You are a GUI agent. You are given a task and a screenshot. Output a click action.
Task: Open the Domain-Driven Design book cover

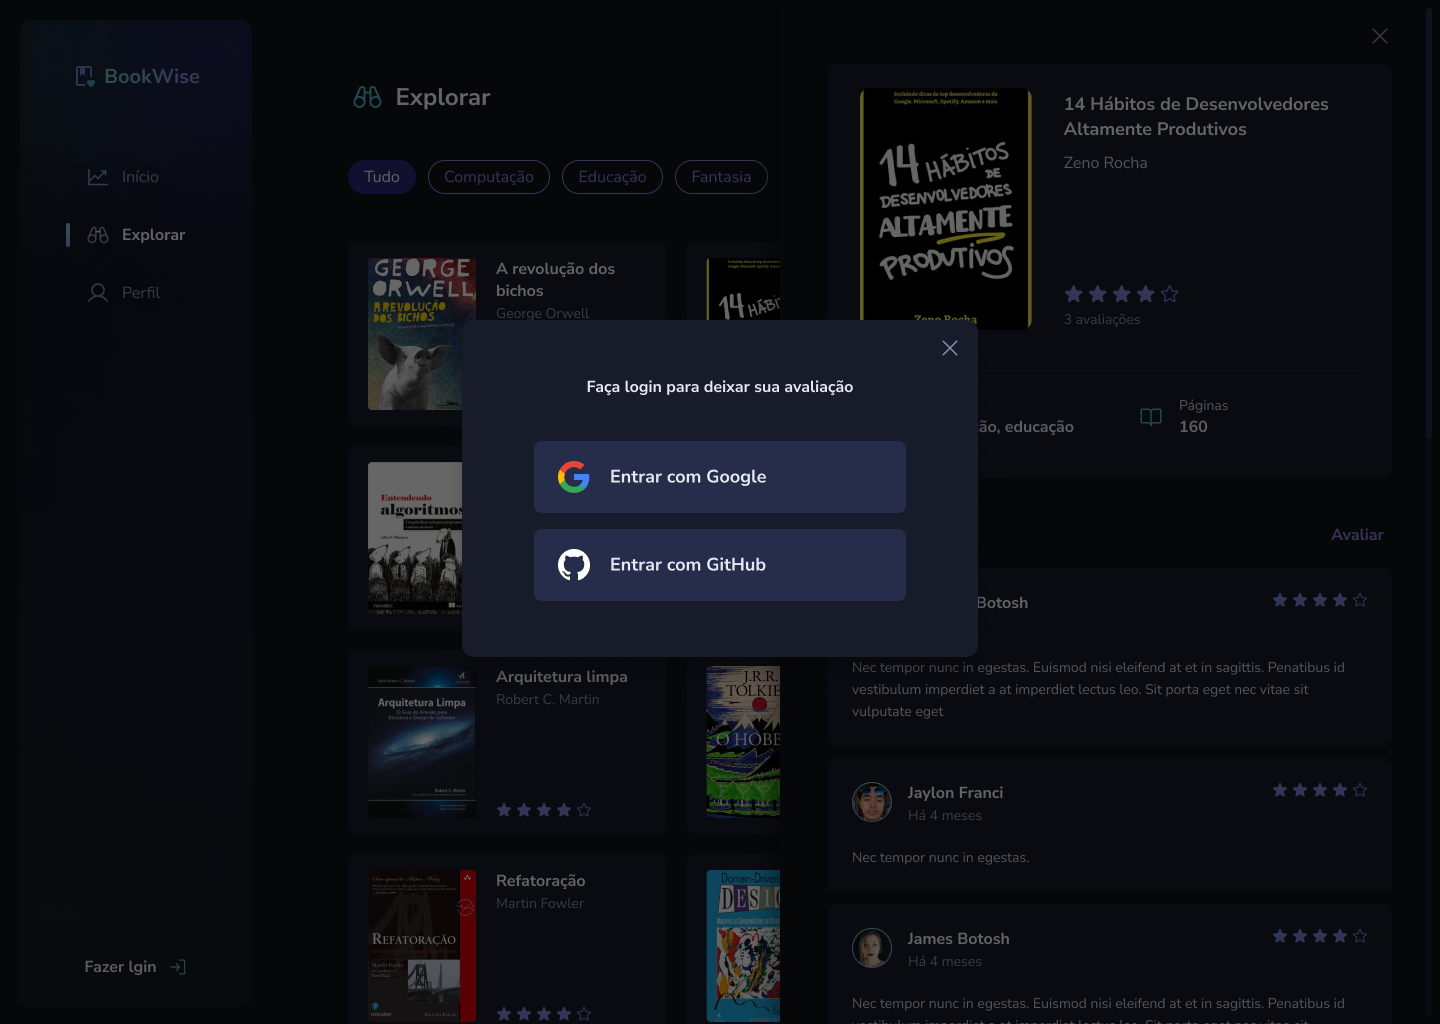[x=743, y=945]
